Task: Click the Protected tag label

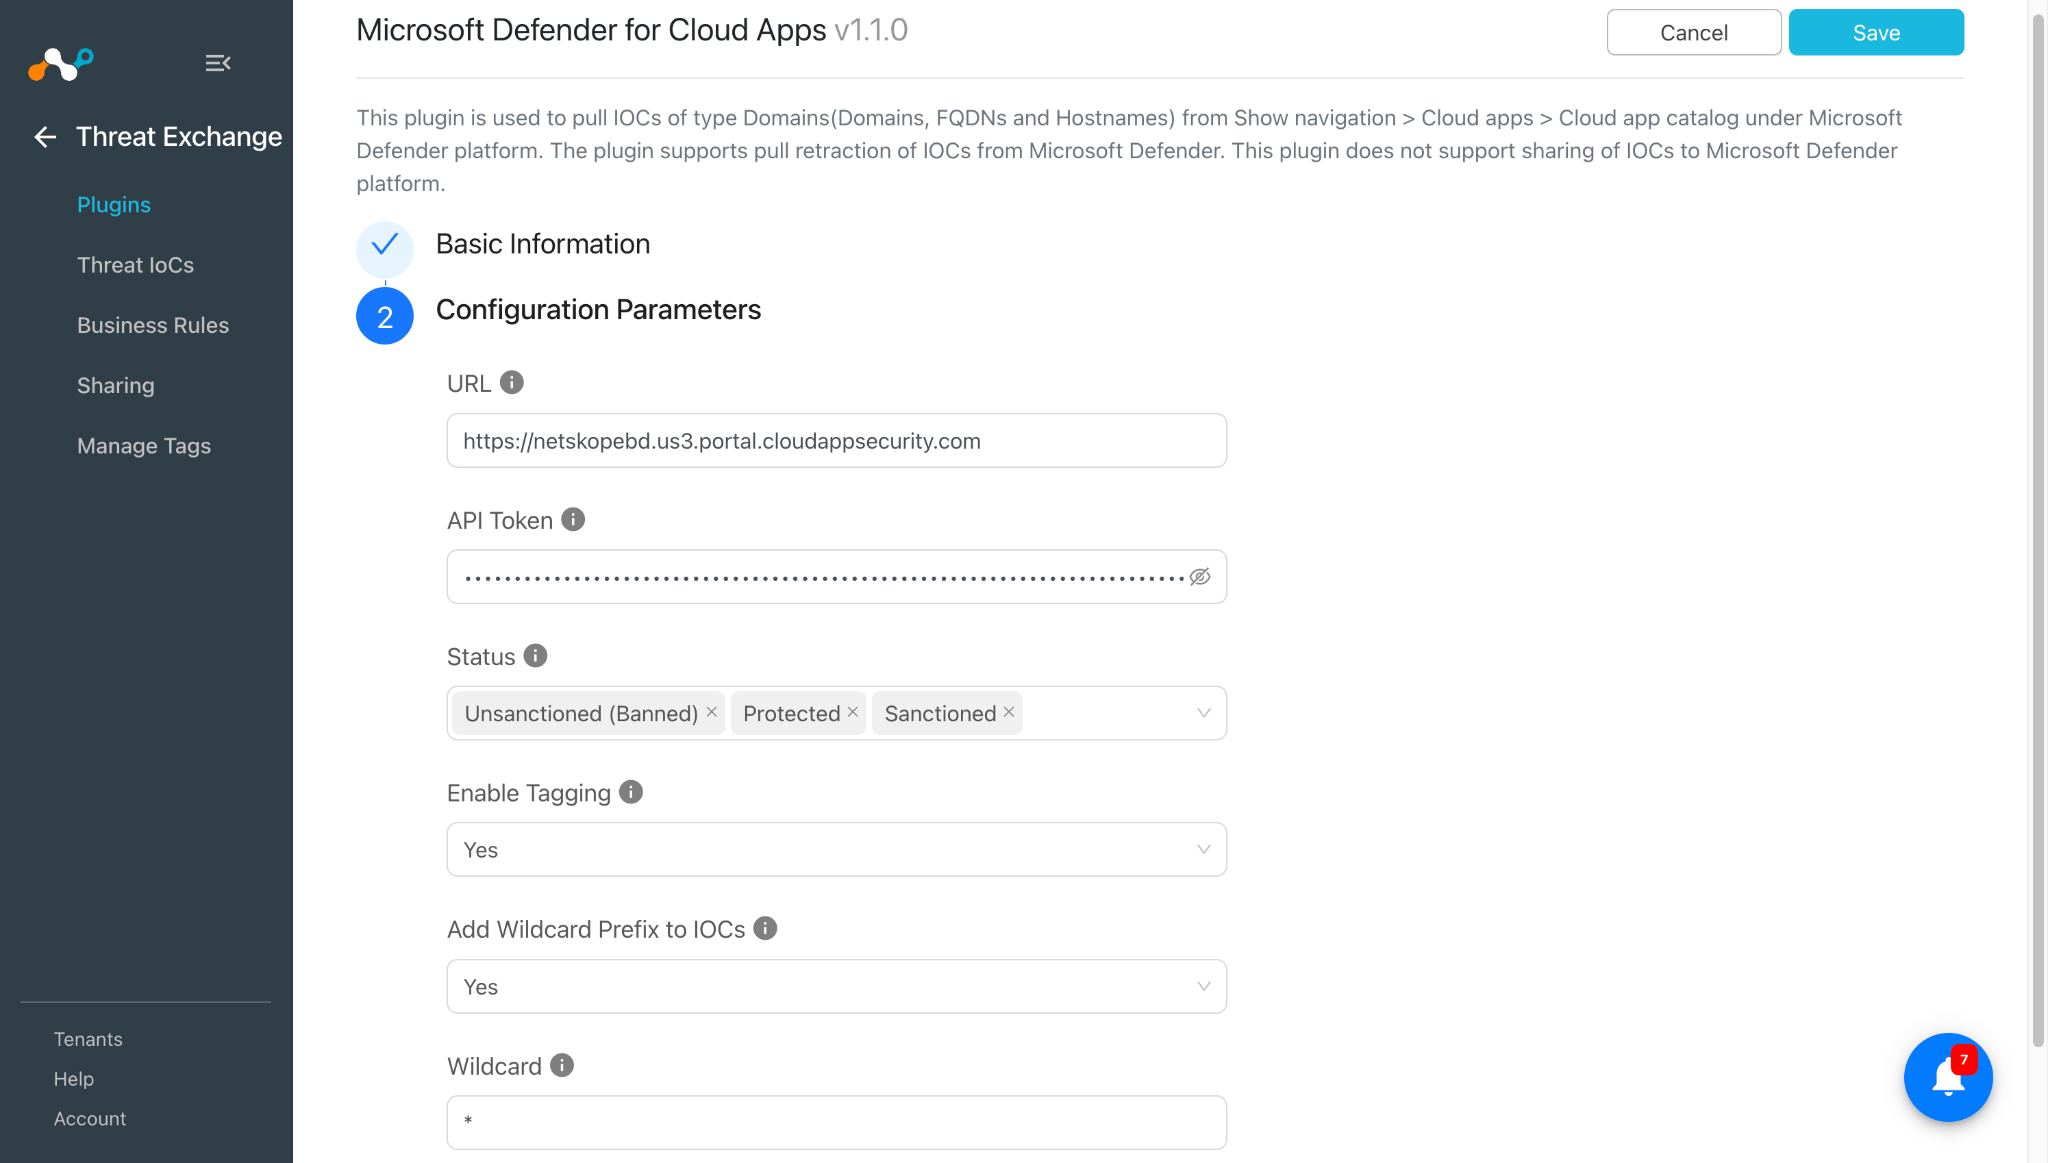Action: (791, 714)
